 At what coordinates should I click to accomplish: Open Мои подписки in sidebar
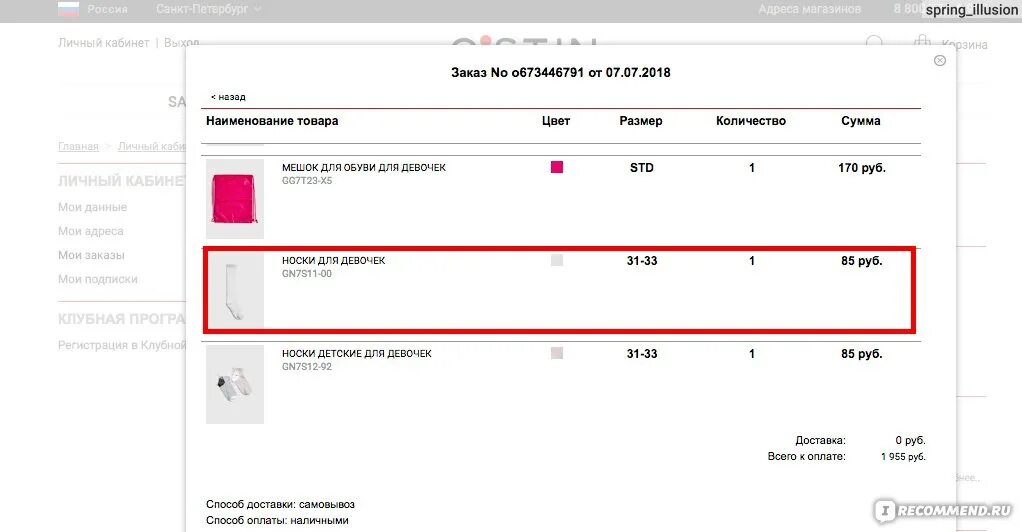98,279
